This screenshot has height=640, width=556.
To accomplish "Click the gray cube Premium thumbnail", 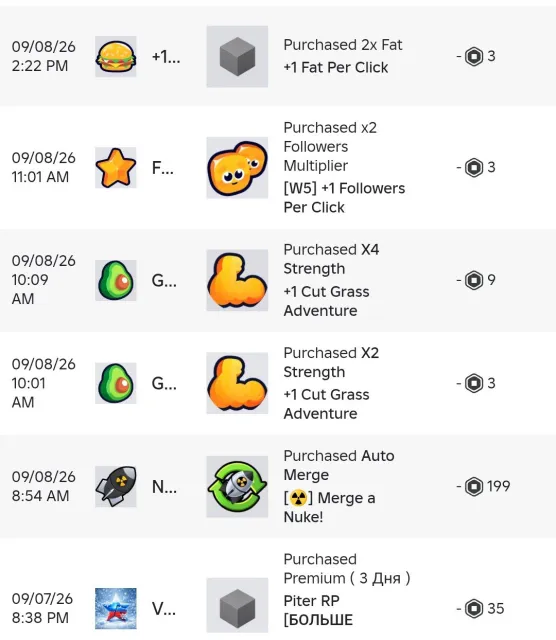I will pyautogui.click(x=237, y=608).
